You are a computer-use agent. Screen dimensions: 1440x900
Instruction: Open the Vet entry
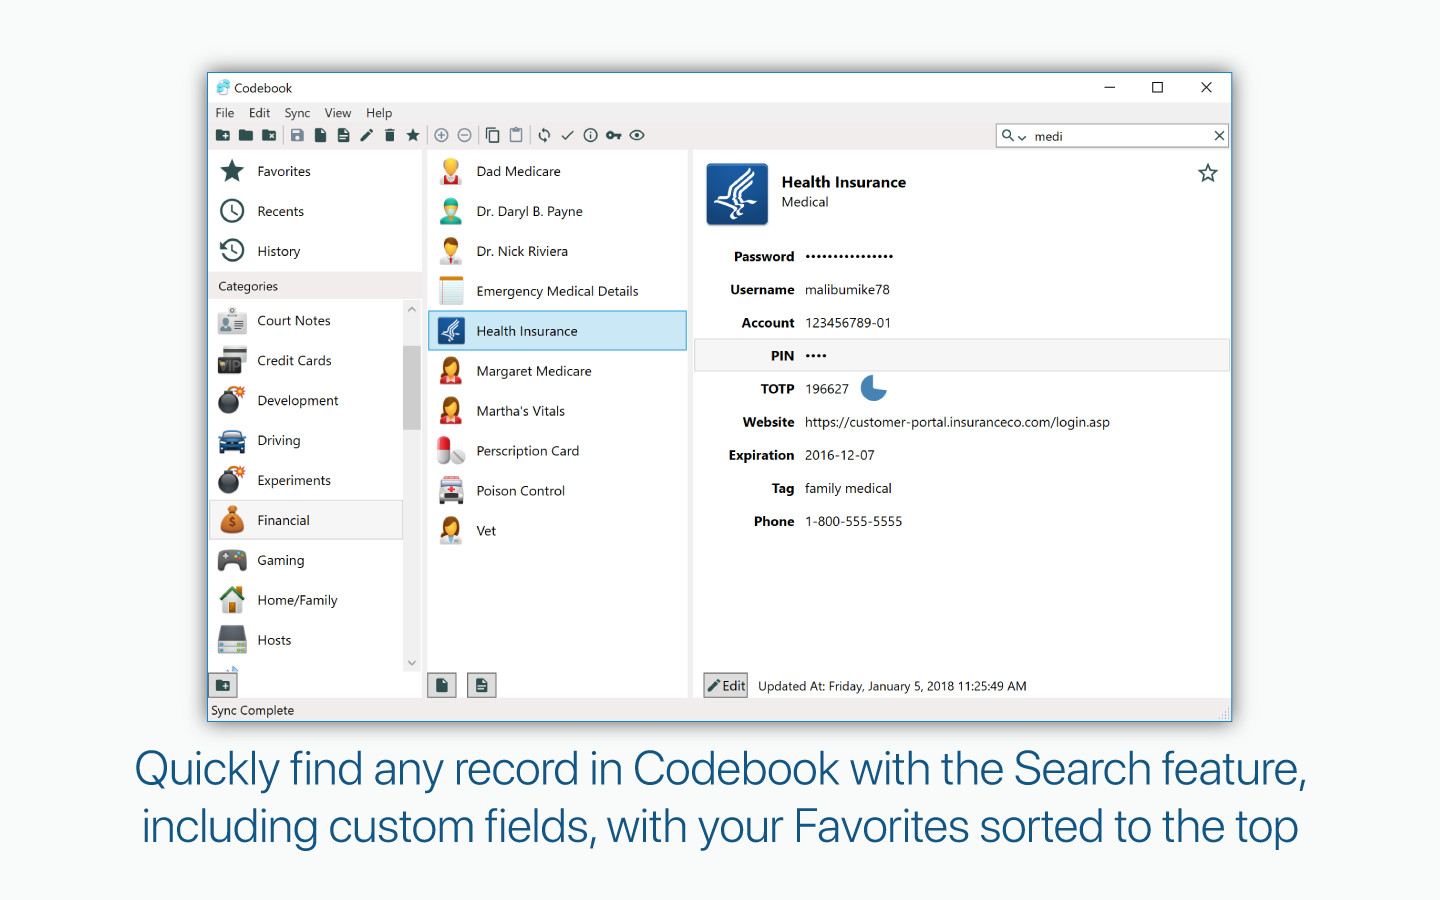(558, 531)
